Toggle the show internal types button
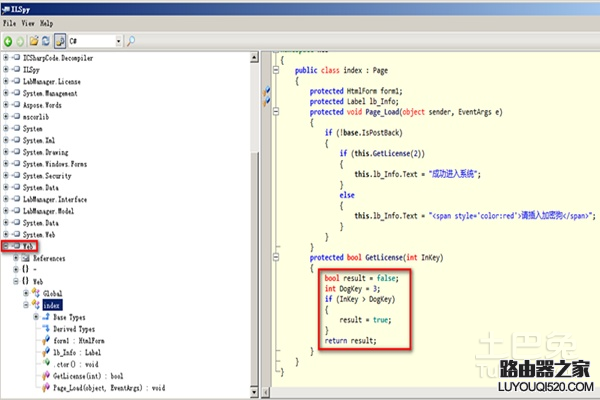 point(60,41)
